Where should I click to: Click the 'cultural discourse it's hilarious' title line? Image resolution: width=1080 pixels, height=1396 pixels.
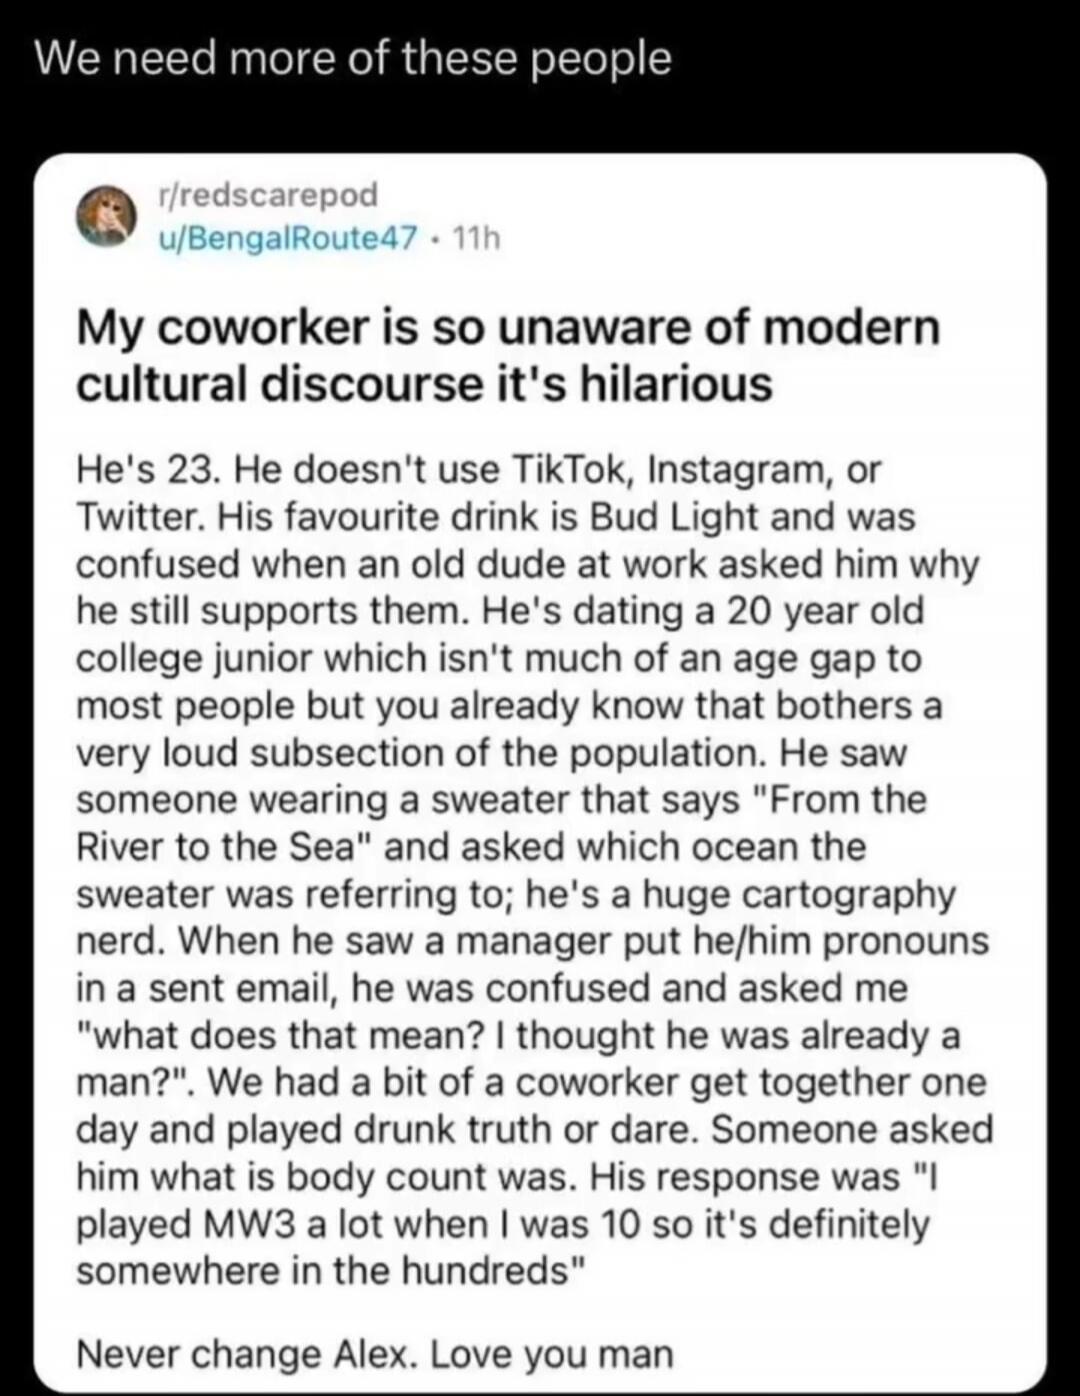[x=424, y=384]
